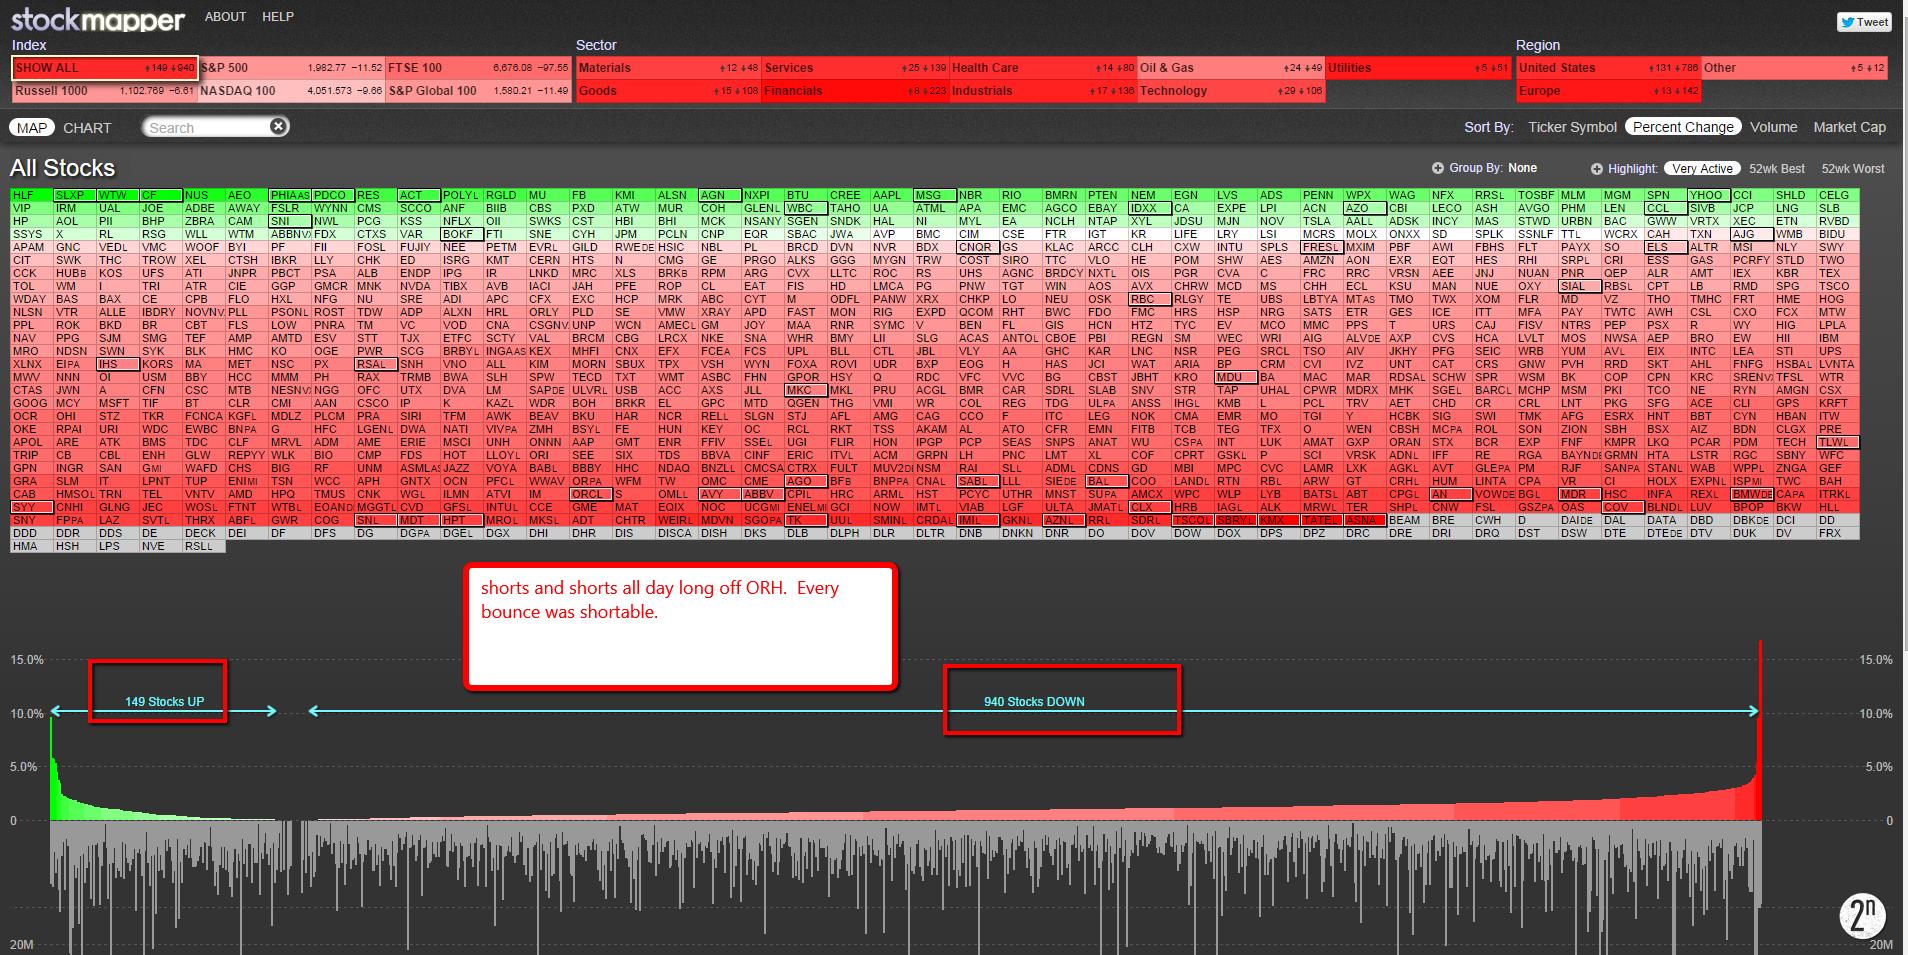Screen dimensions: 1908x955
Task: Select the AAPL stock cell
Action: point(891,196)
